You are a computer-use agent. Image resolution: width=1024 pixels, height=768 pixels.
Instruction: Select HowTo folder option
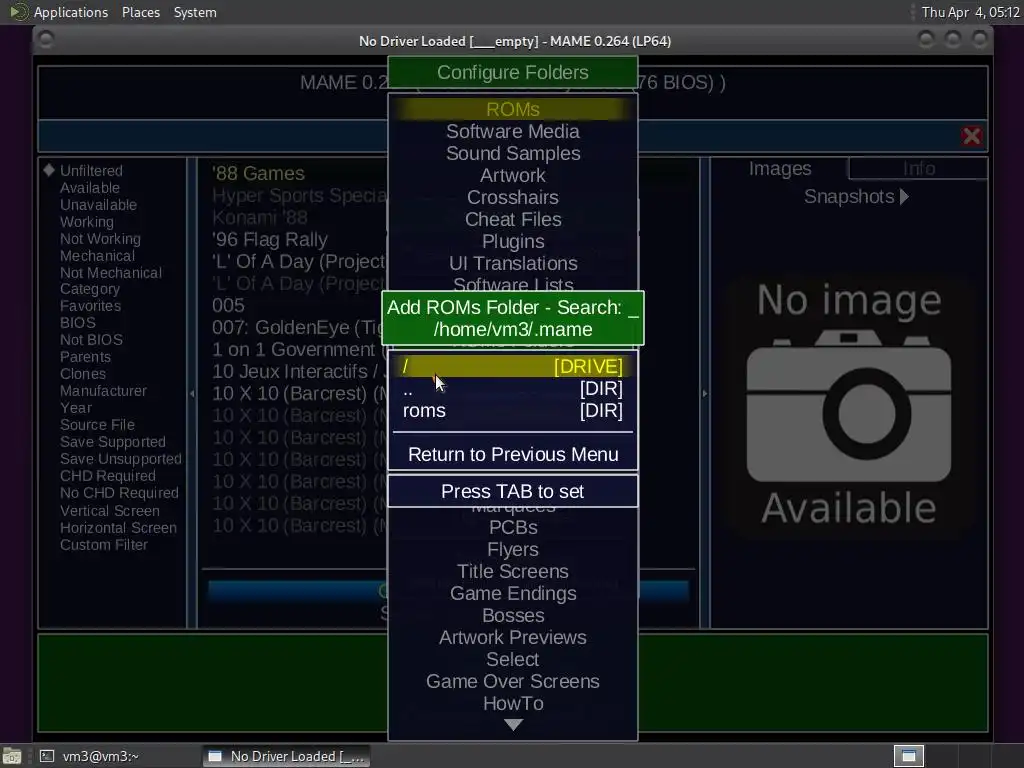tap(513, 703)
